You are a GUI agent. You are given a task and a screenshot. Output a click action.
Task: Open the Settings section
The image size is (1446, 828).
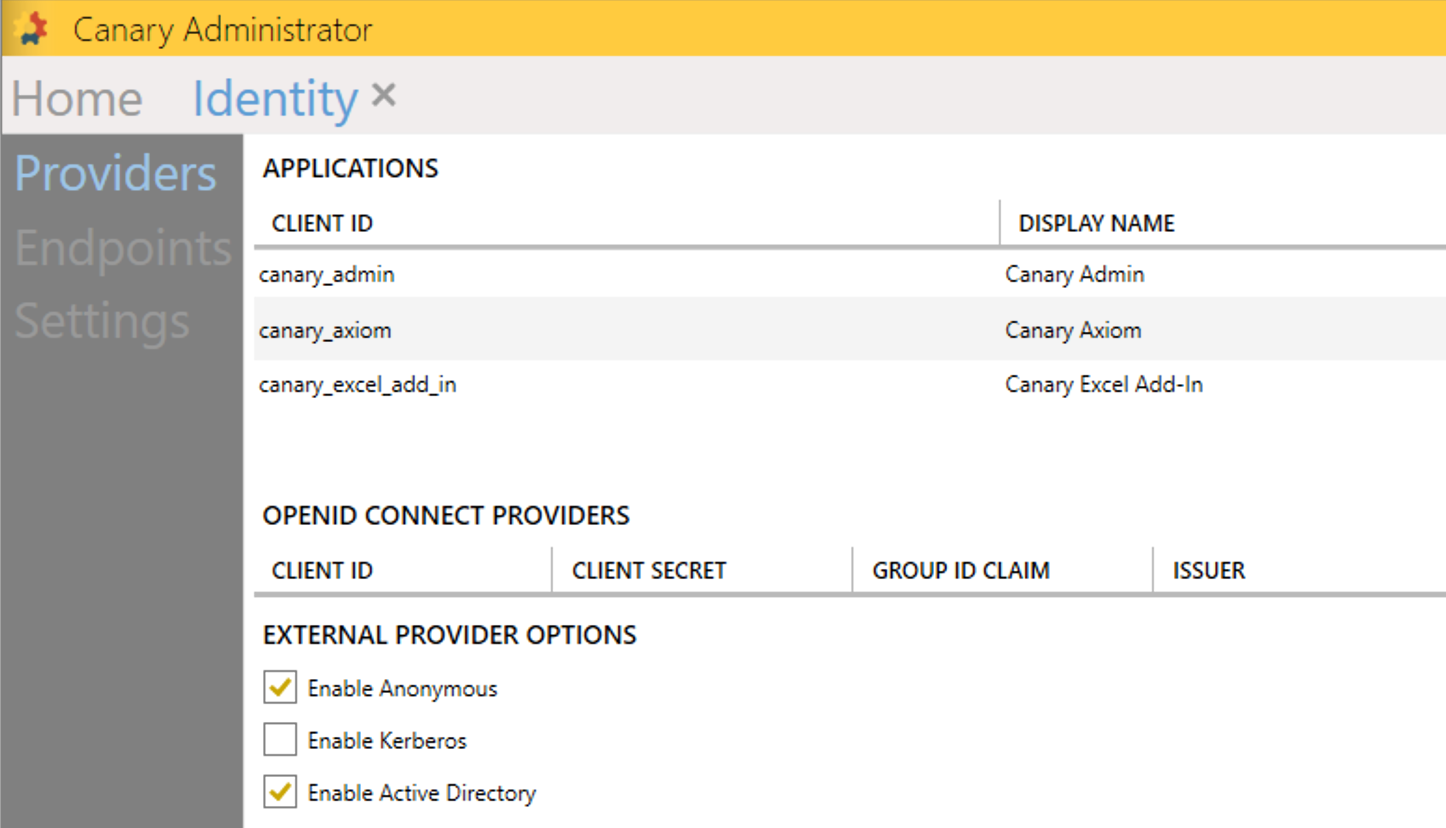point(101,321)
